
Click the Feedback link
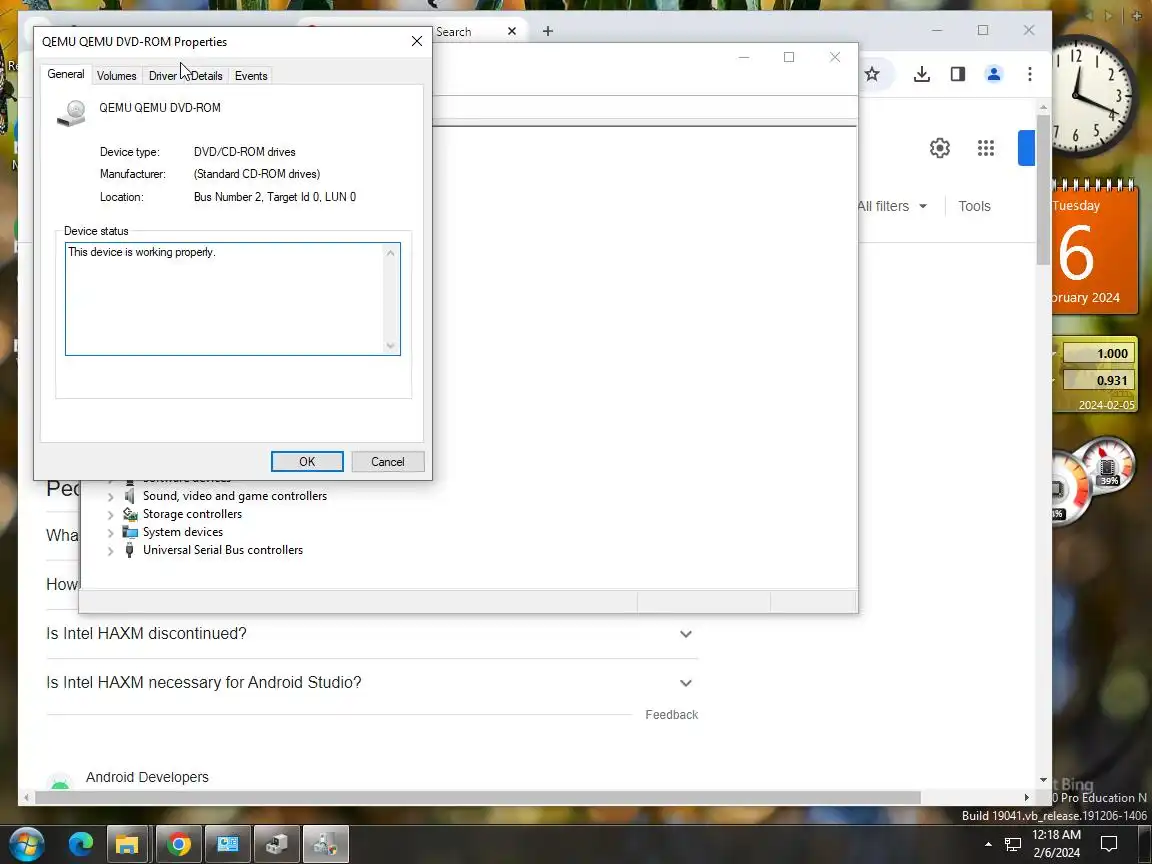[672, 715]
